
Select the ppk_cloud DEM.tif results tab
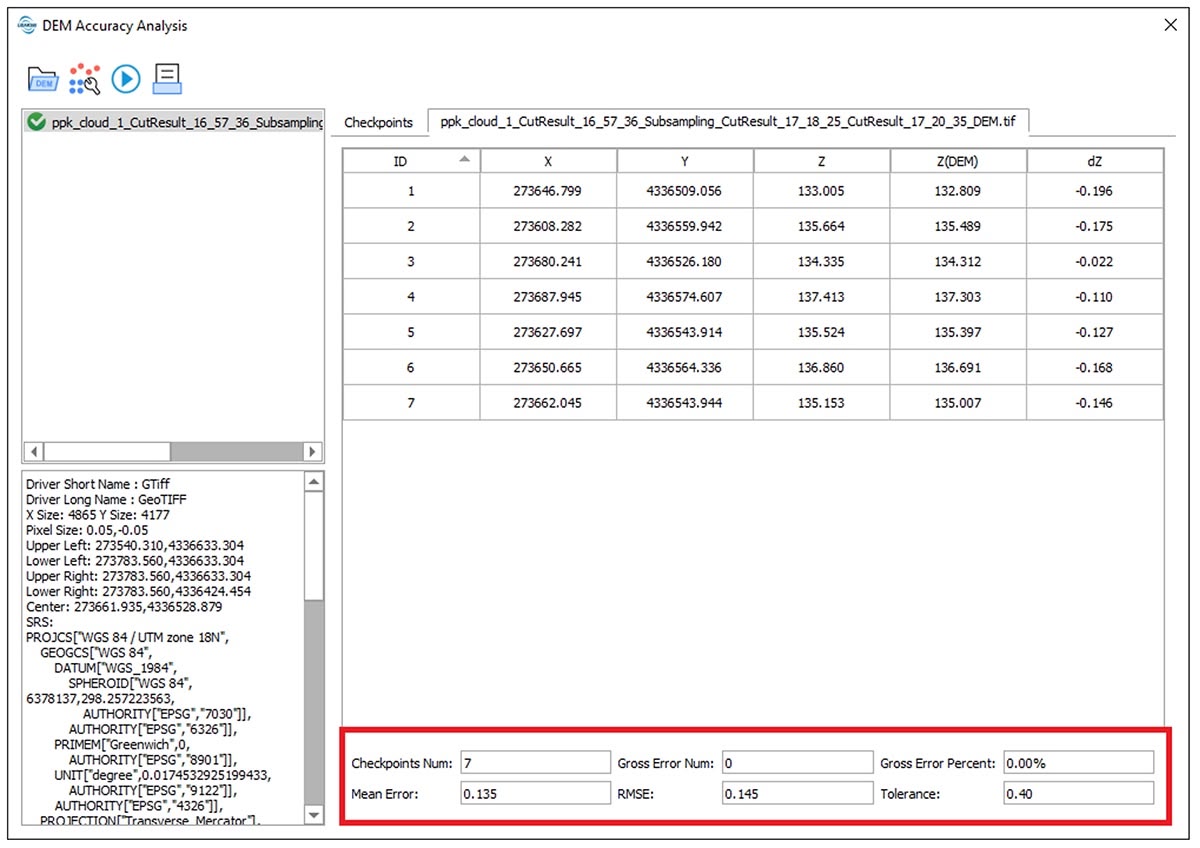click(x=727, y=122)
